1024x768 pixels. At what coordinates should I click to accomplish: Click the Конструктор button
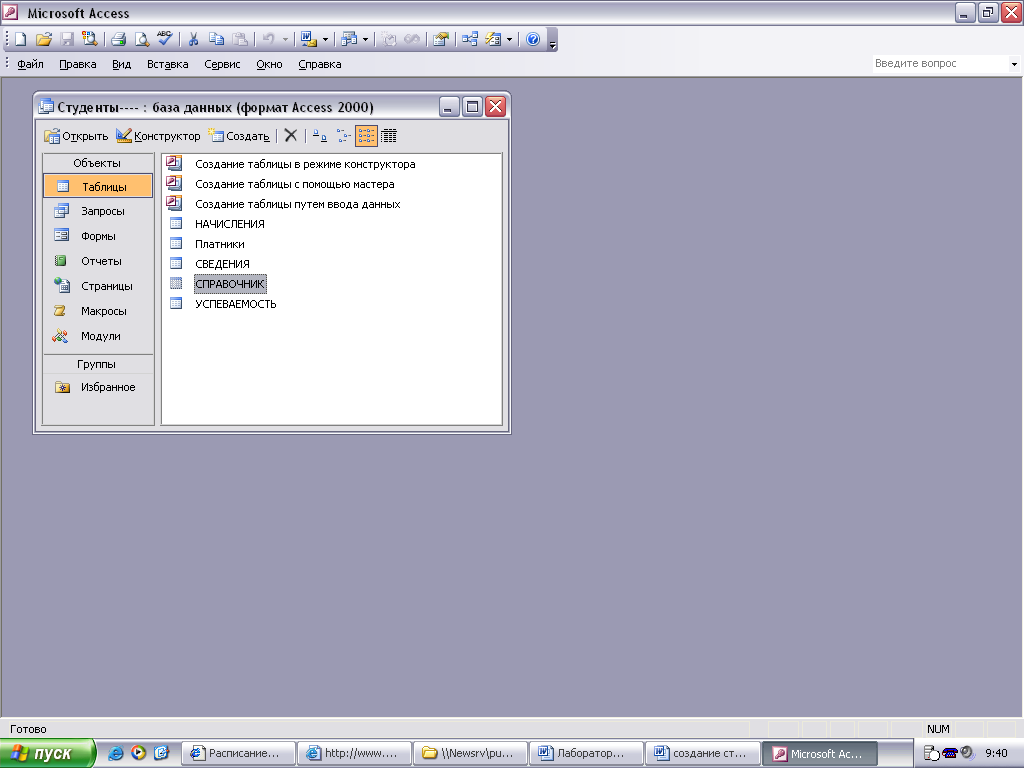click(x=159, y=136)
